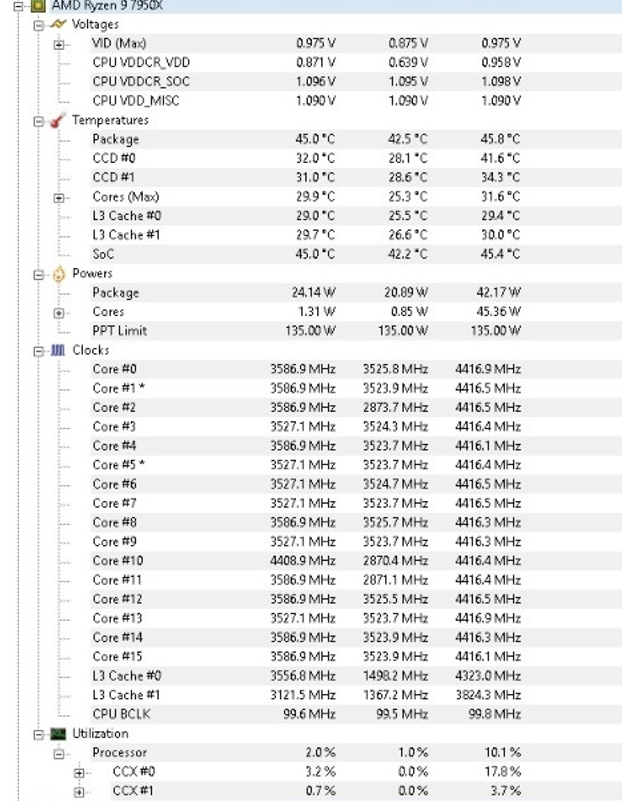The width and height of the screenshot is (622, 801).
Task: Click the Temperatures thermometer icon
Action: pos(59,121)
